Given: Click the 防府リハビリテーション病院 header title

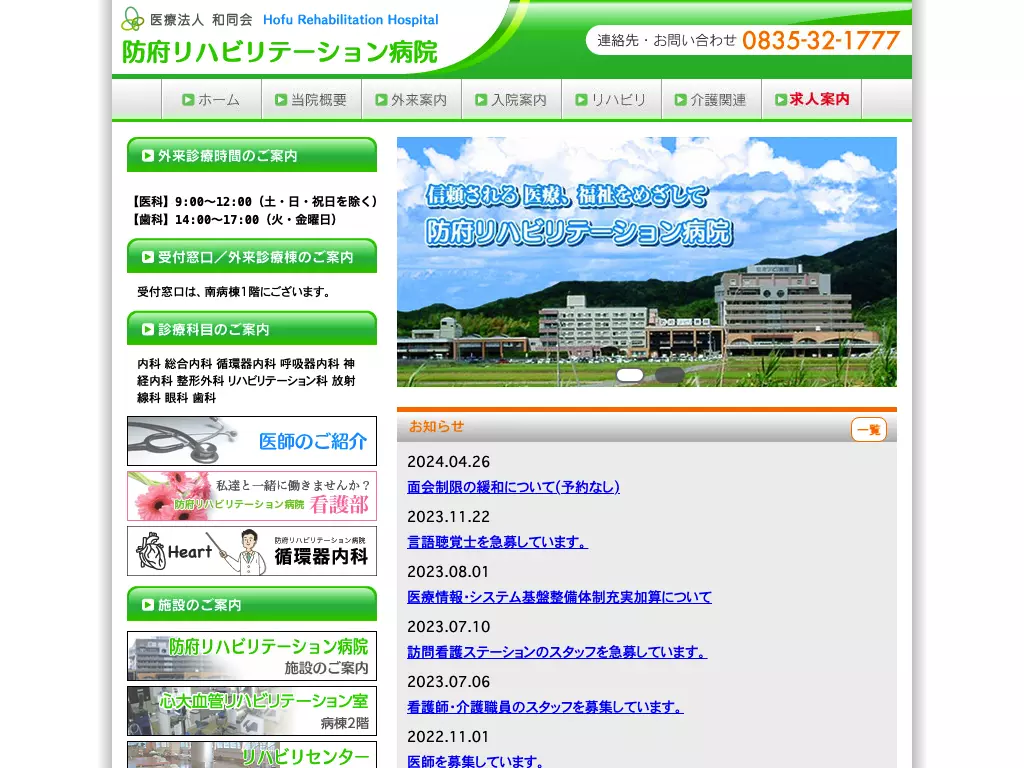Looking at the screenshot, I should pyautogui.click(x=280, y=52).
